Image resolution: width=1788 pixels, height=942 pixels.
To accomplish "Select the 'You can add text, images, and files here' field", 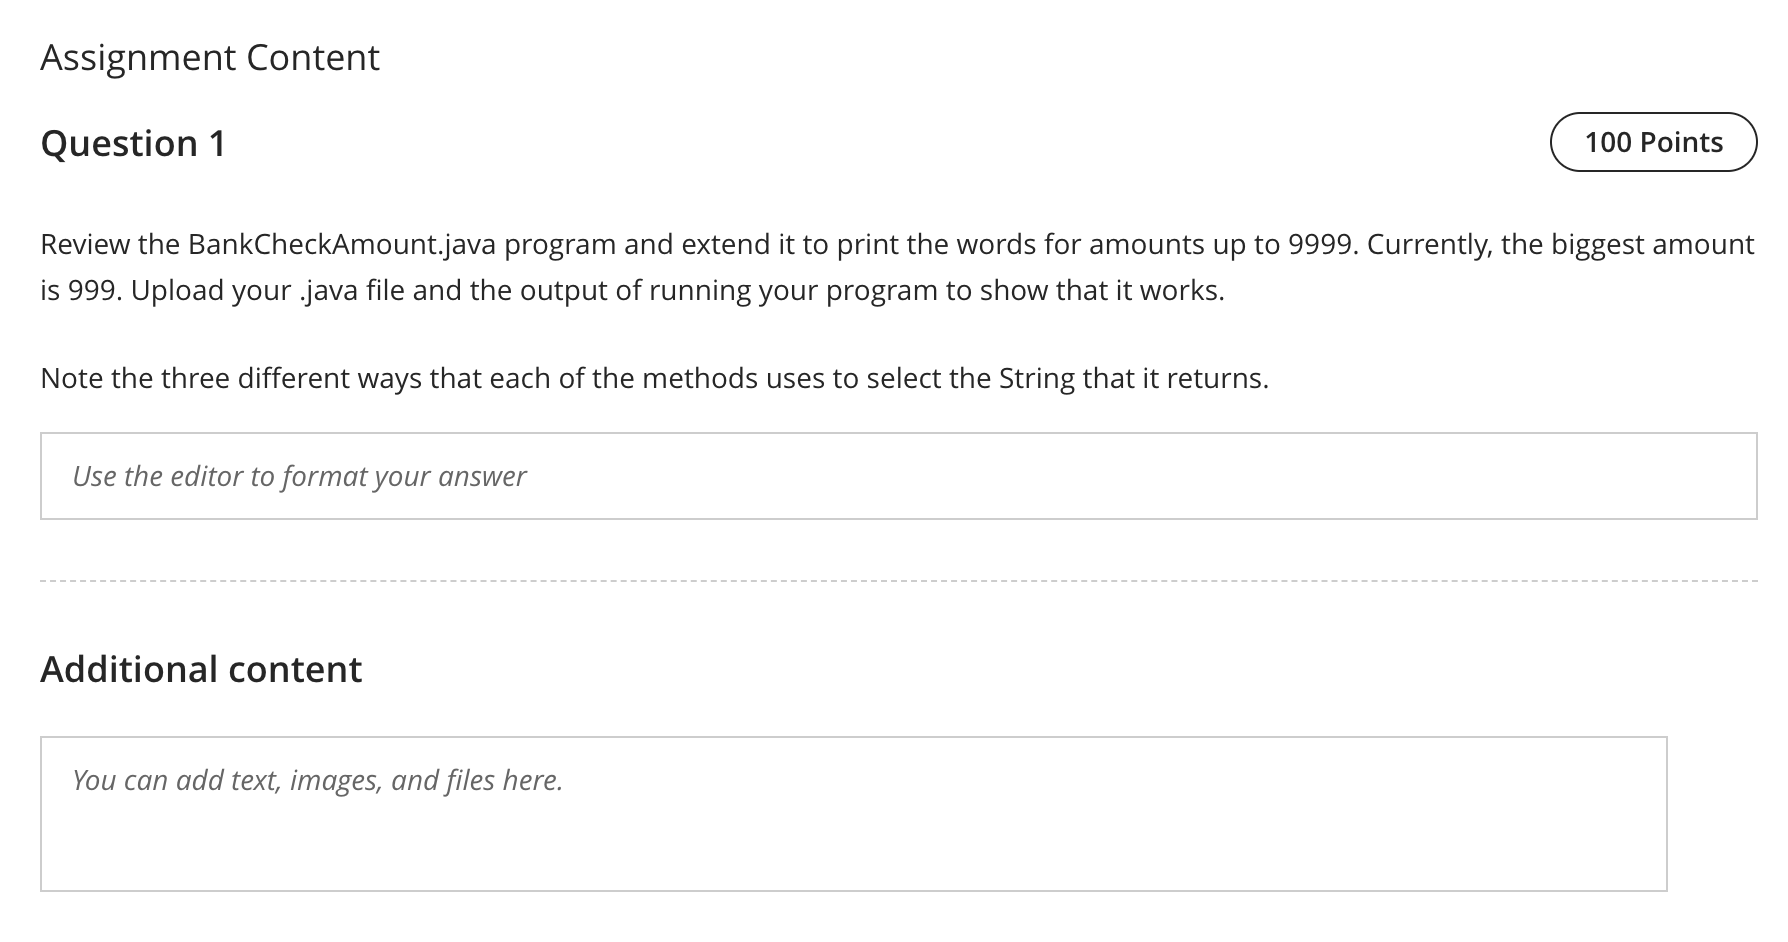I will coord(315,779).
